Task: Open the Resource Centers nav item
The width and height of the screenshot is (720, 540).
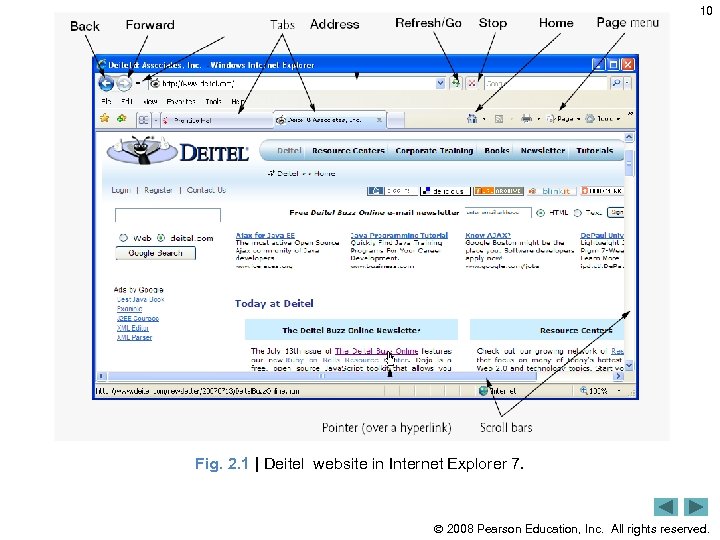Action: pos(348,151)
